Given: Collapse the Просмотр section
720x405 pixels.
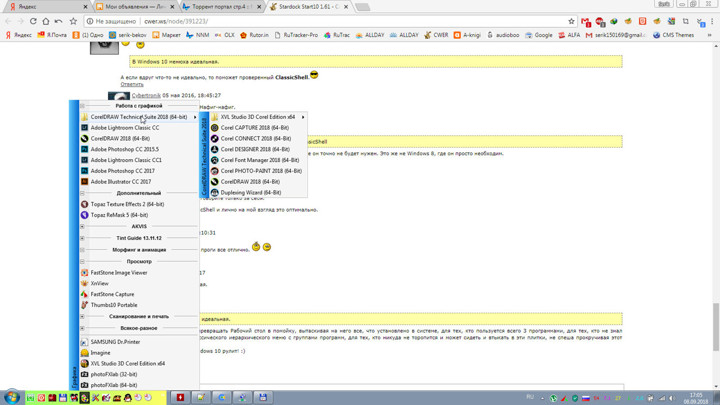Looking at the screenshot, I should pyautogui.click(x=83, y=261).
